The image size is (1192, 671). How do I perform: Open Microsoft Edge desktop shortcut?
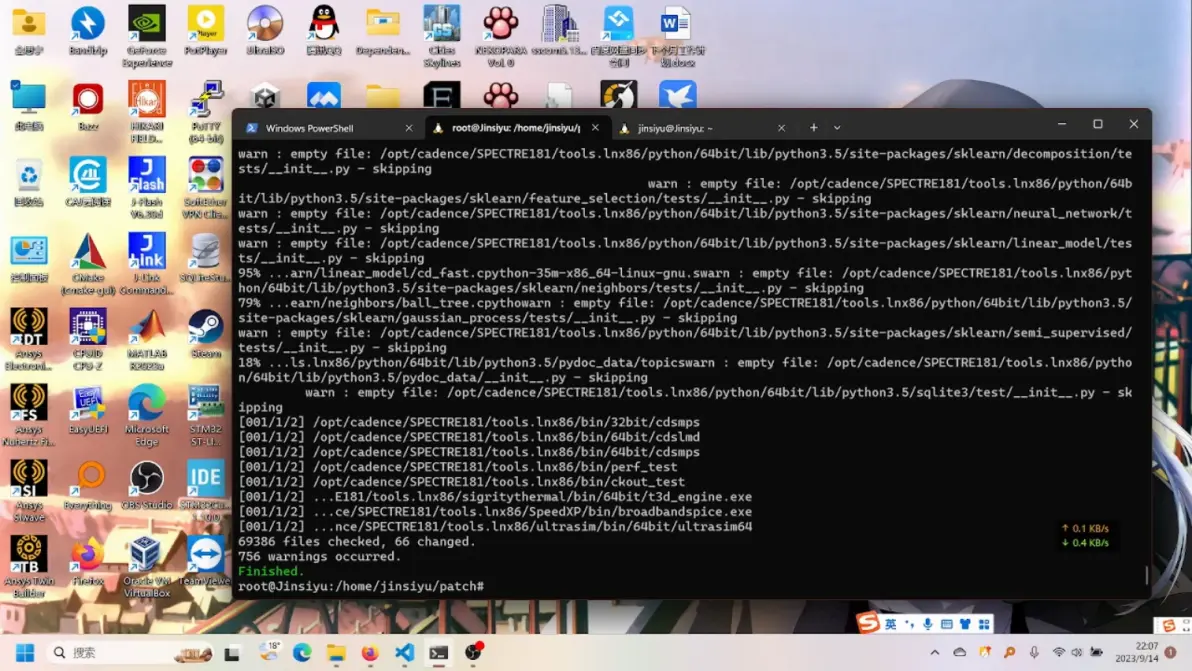(x=147, y=415)
